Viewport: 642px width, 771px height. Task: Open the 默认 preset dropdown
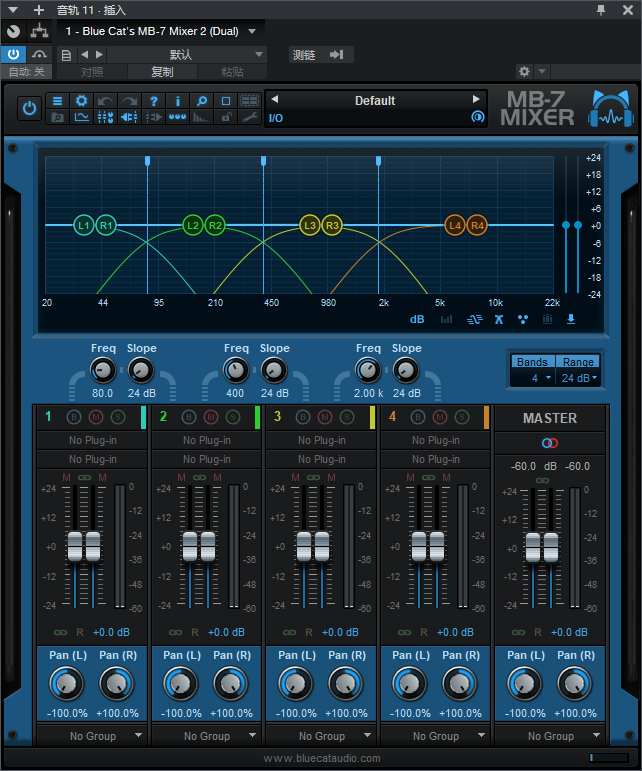pos(187,55)
